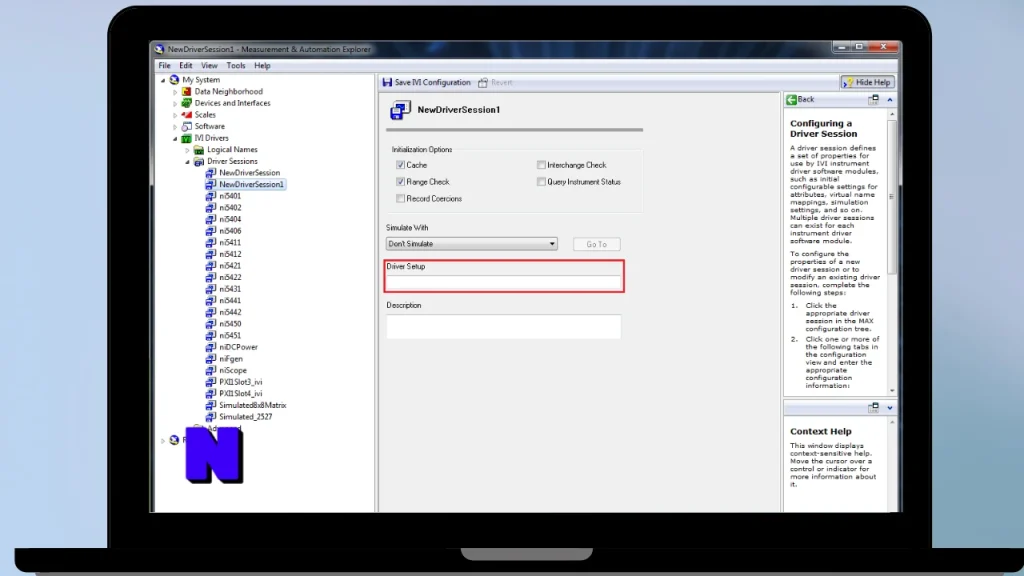Click the help pane scrollbar thumb

click(x=892, y=197)
